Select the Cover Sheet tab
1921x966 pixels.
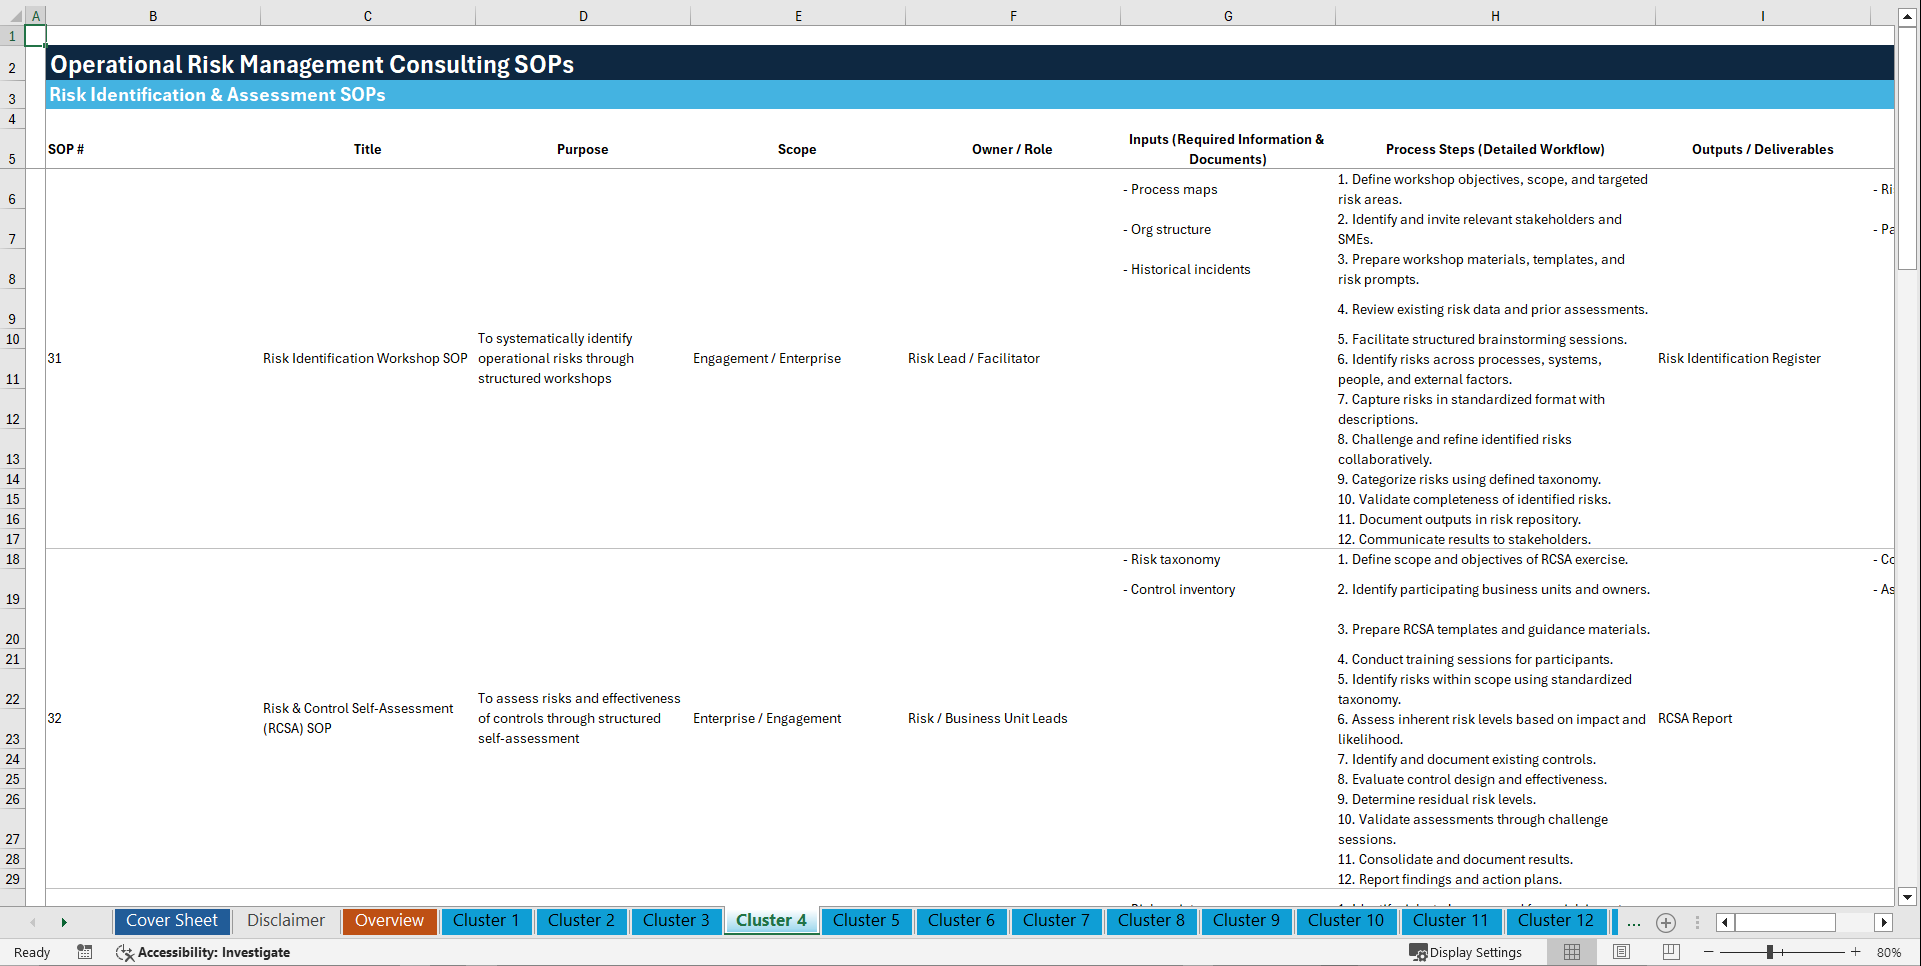[171, 921]
